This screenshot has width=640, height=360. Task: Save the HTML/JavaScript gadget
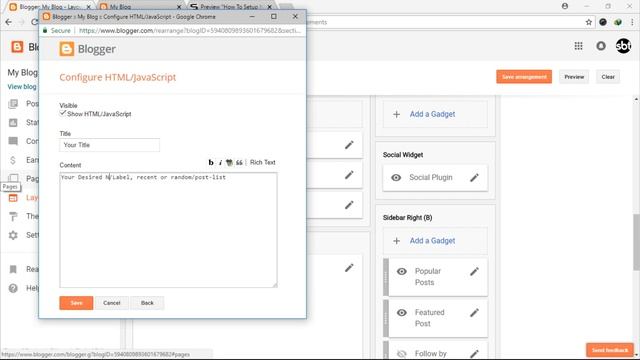[x=76, y=303]
